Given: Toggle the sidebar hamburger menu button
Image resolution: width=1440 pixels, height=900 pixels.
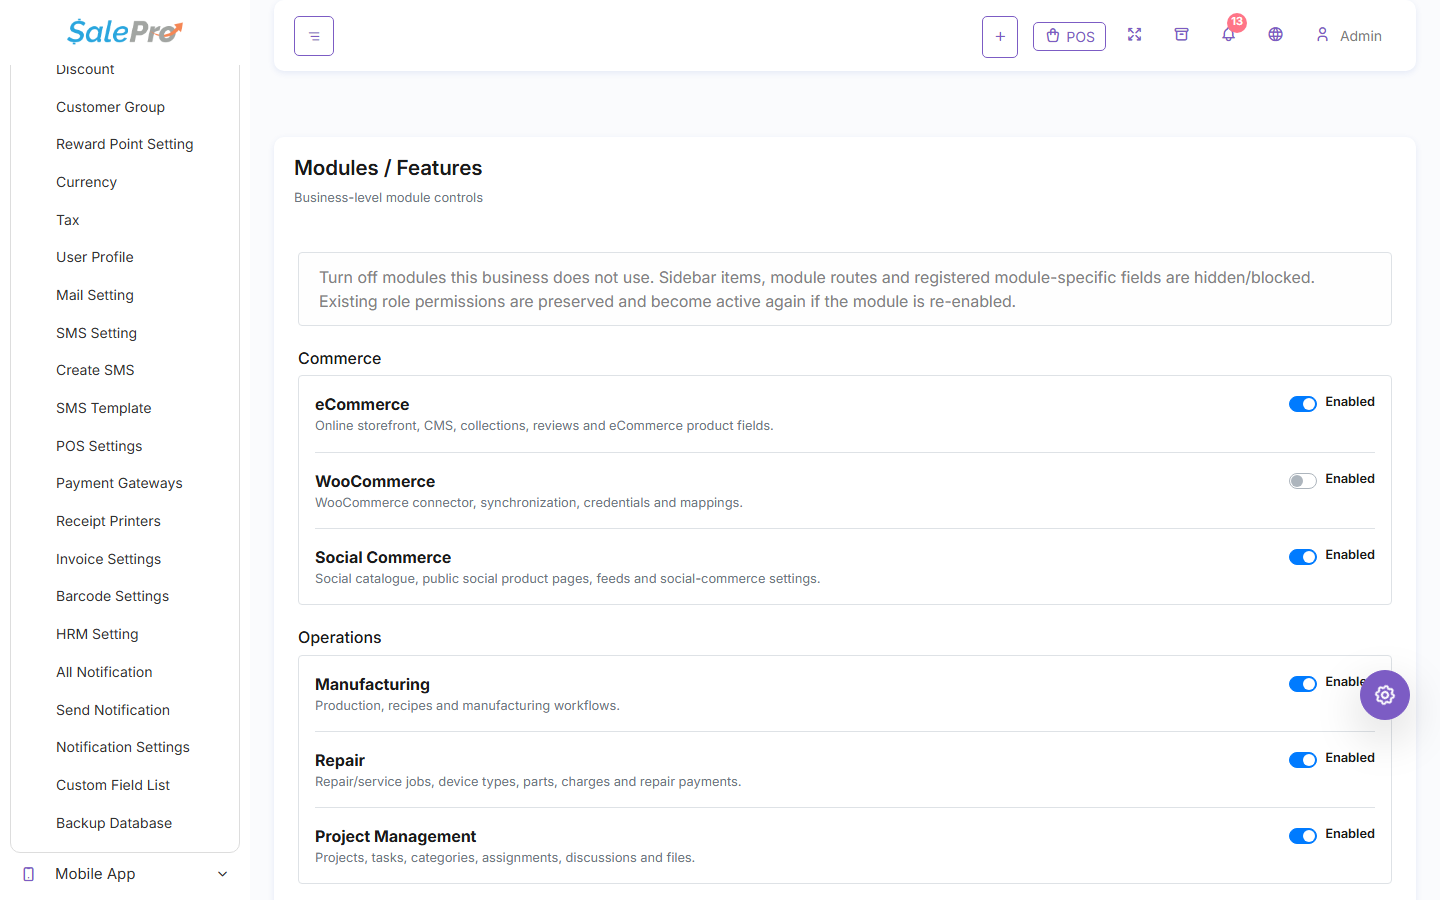Looking at the screenshot, I should tap(314, 36).
